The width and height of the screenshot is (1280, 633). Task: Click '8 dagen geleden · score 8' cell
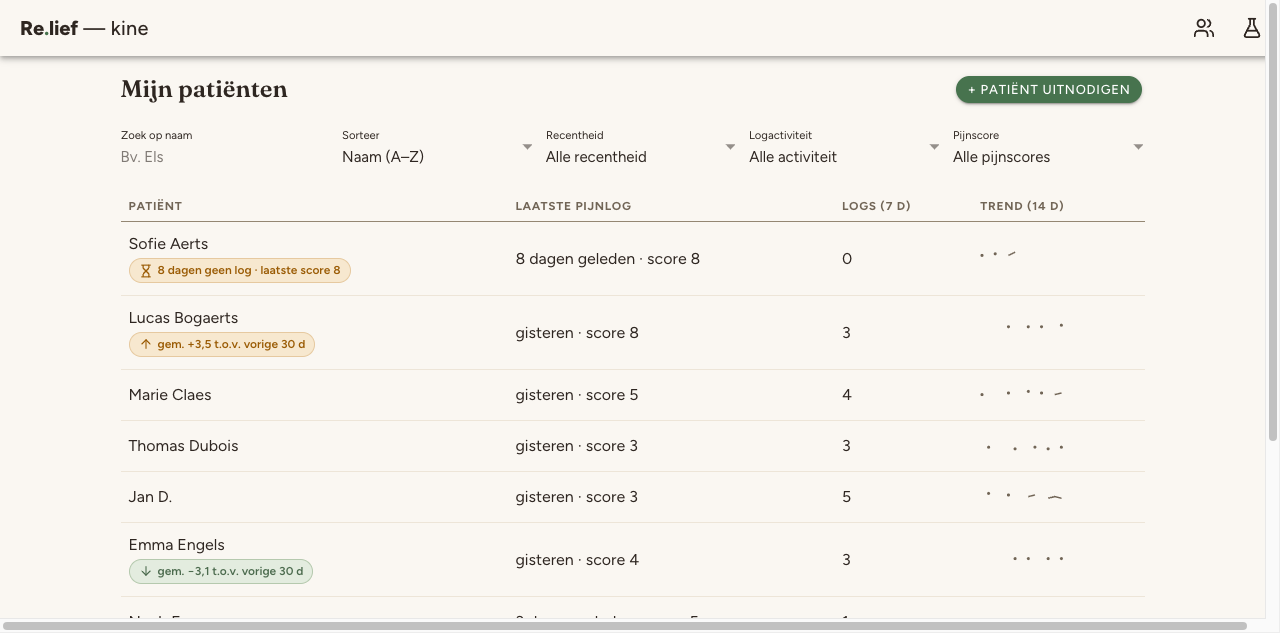(x=608, y=259)
